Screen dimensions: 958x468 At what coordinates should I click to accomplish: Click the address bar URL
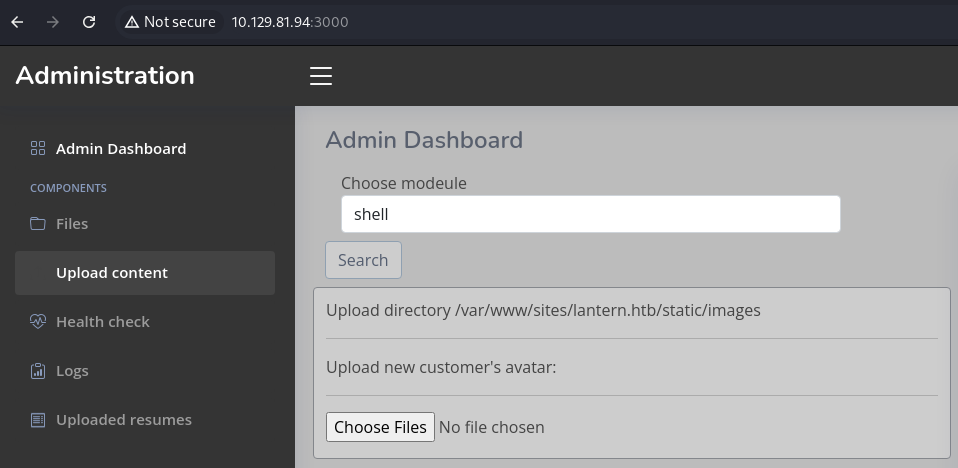(290, 22)
